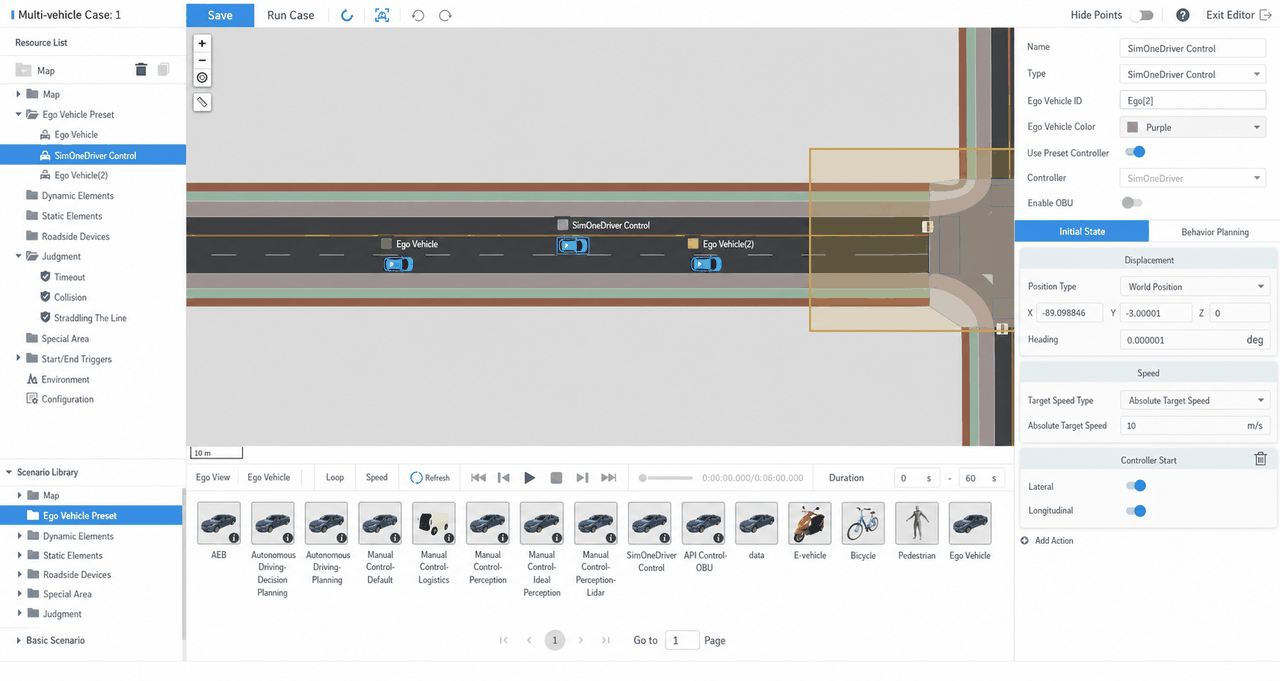Screen dimensions: 1280x681
Task: Select the E-vehicle scooter thumbnail
Action: pos(810,523)
